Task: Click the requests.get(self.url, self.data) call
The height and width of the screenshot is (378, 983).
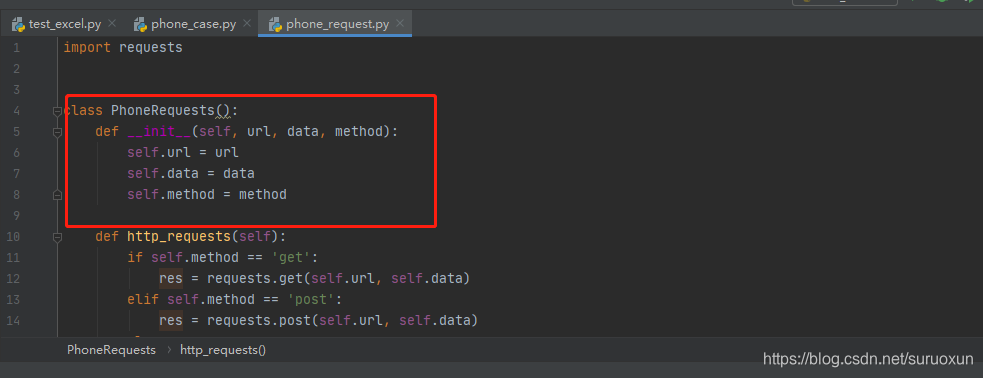Action: coord(339,278)
